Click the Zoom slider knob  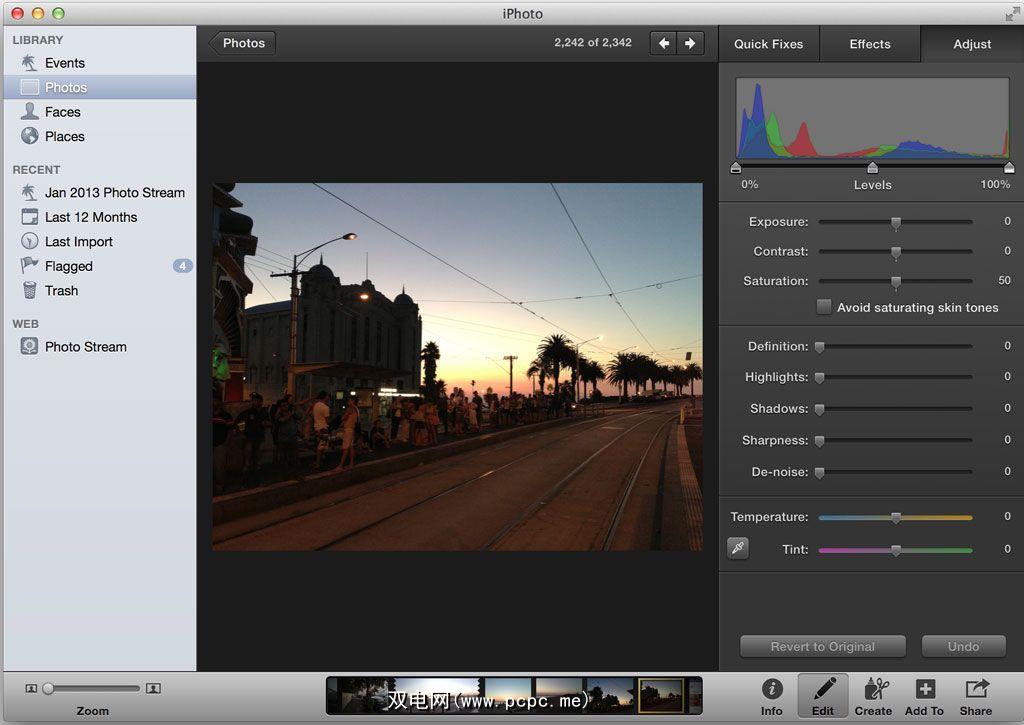48,688
